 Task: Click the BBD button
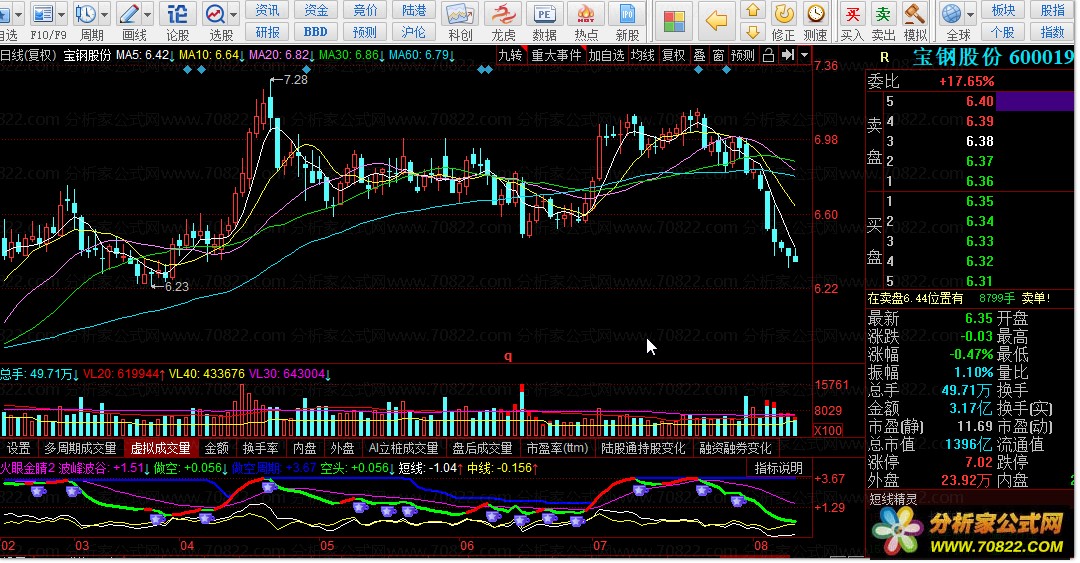pos(315,32)
